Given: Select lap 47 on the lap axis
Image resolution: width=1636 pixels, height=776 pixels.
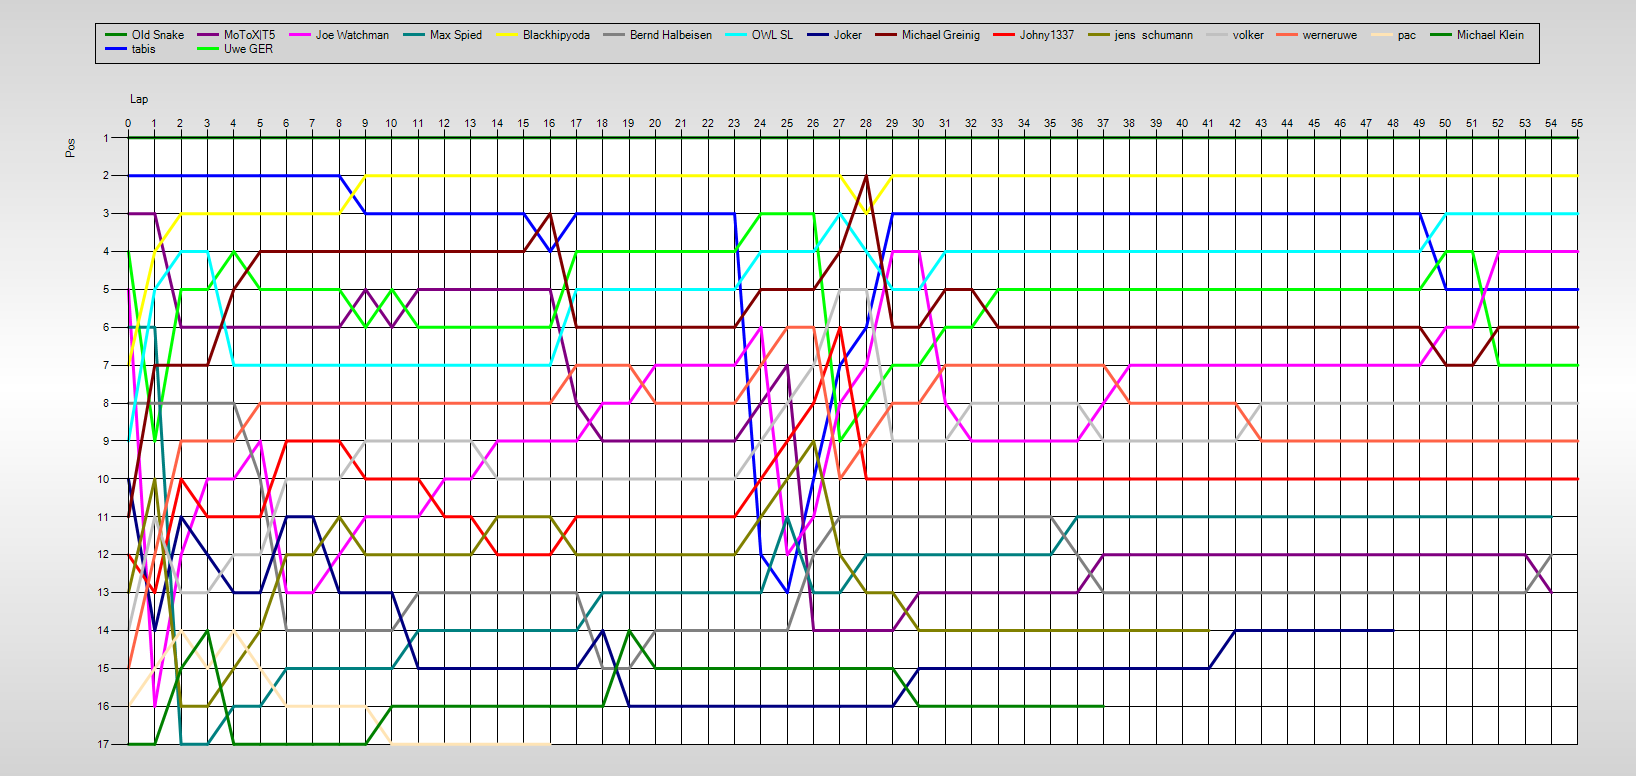Looking at the screenshot, I should coord(1367,123).
